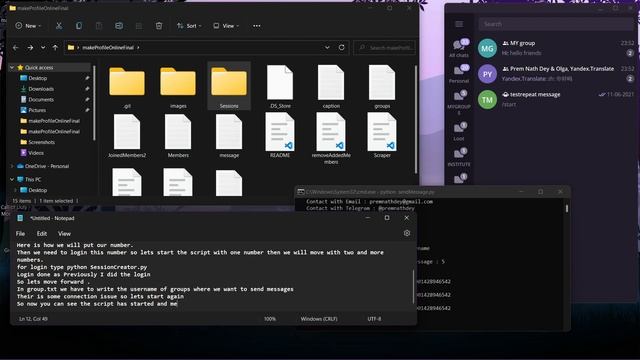Screen dimensions: 640x360
Task: Open Pictures in Quick access
Action: pos(37,110)
